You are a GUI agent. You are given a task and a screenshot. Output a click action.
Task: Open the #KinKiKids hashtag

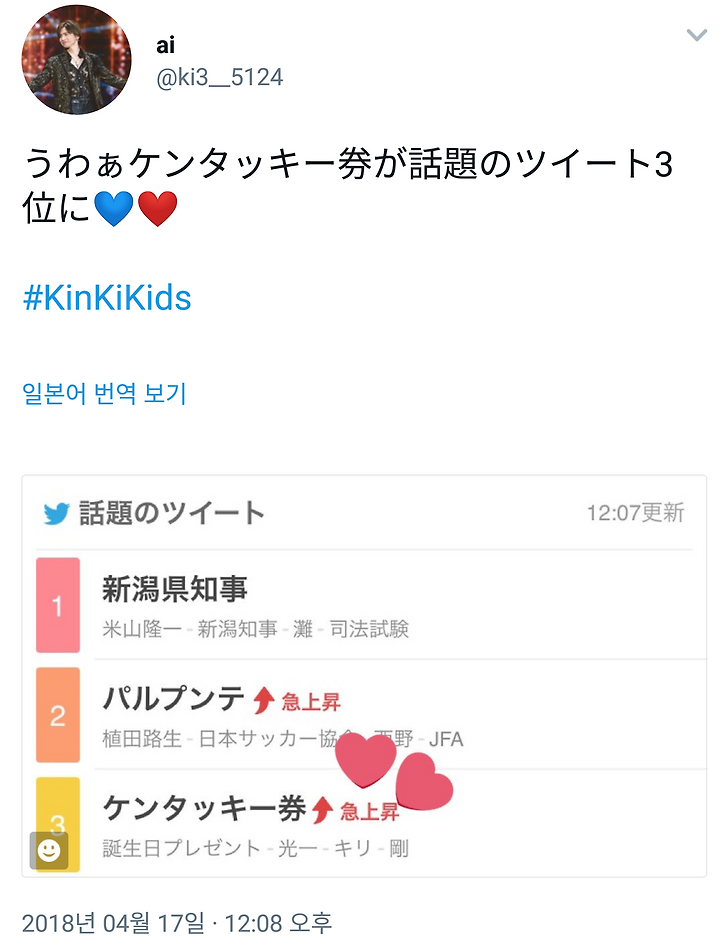107,298
